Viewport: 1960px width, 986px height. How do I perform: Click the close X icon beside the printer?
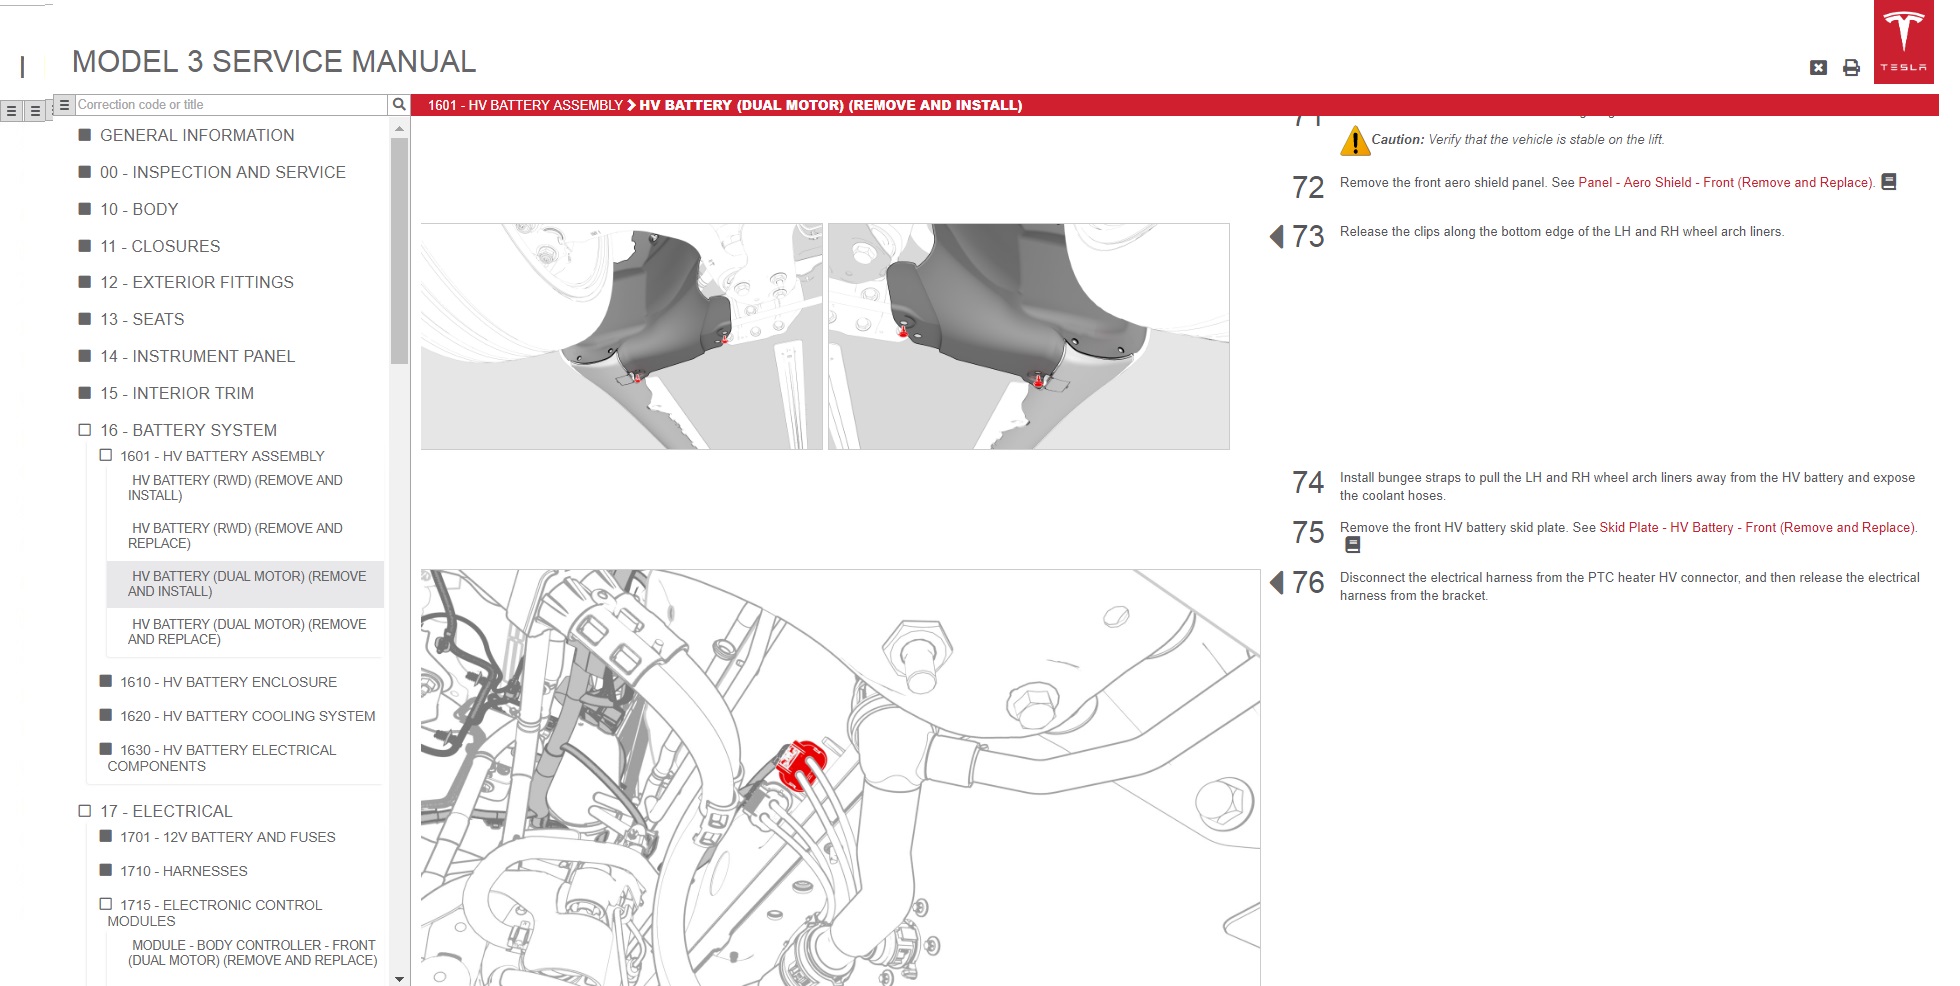pyautogui.click(x=1818, y=67)
